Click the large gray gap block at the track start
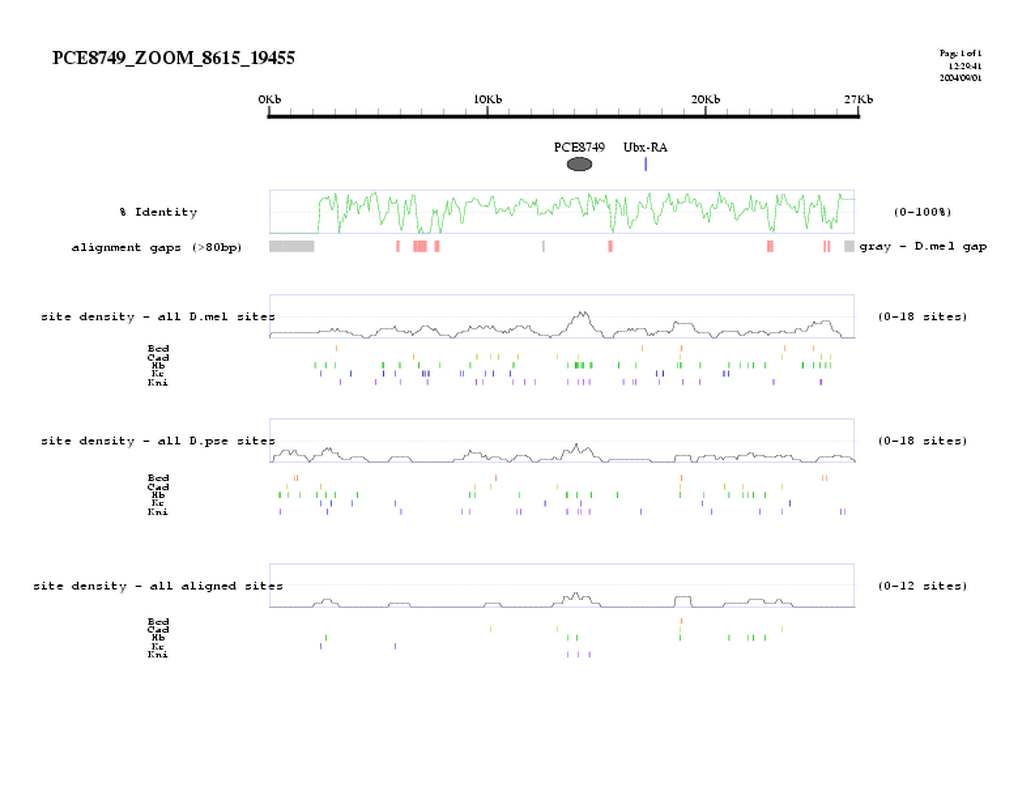This screenshot has height=800, width=1035. pos(292,246)
